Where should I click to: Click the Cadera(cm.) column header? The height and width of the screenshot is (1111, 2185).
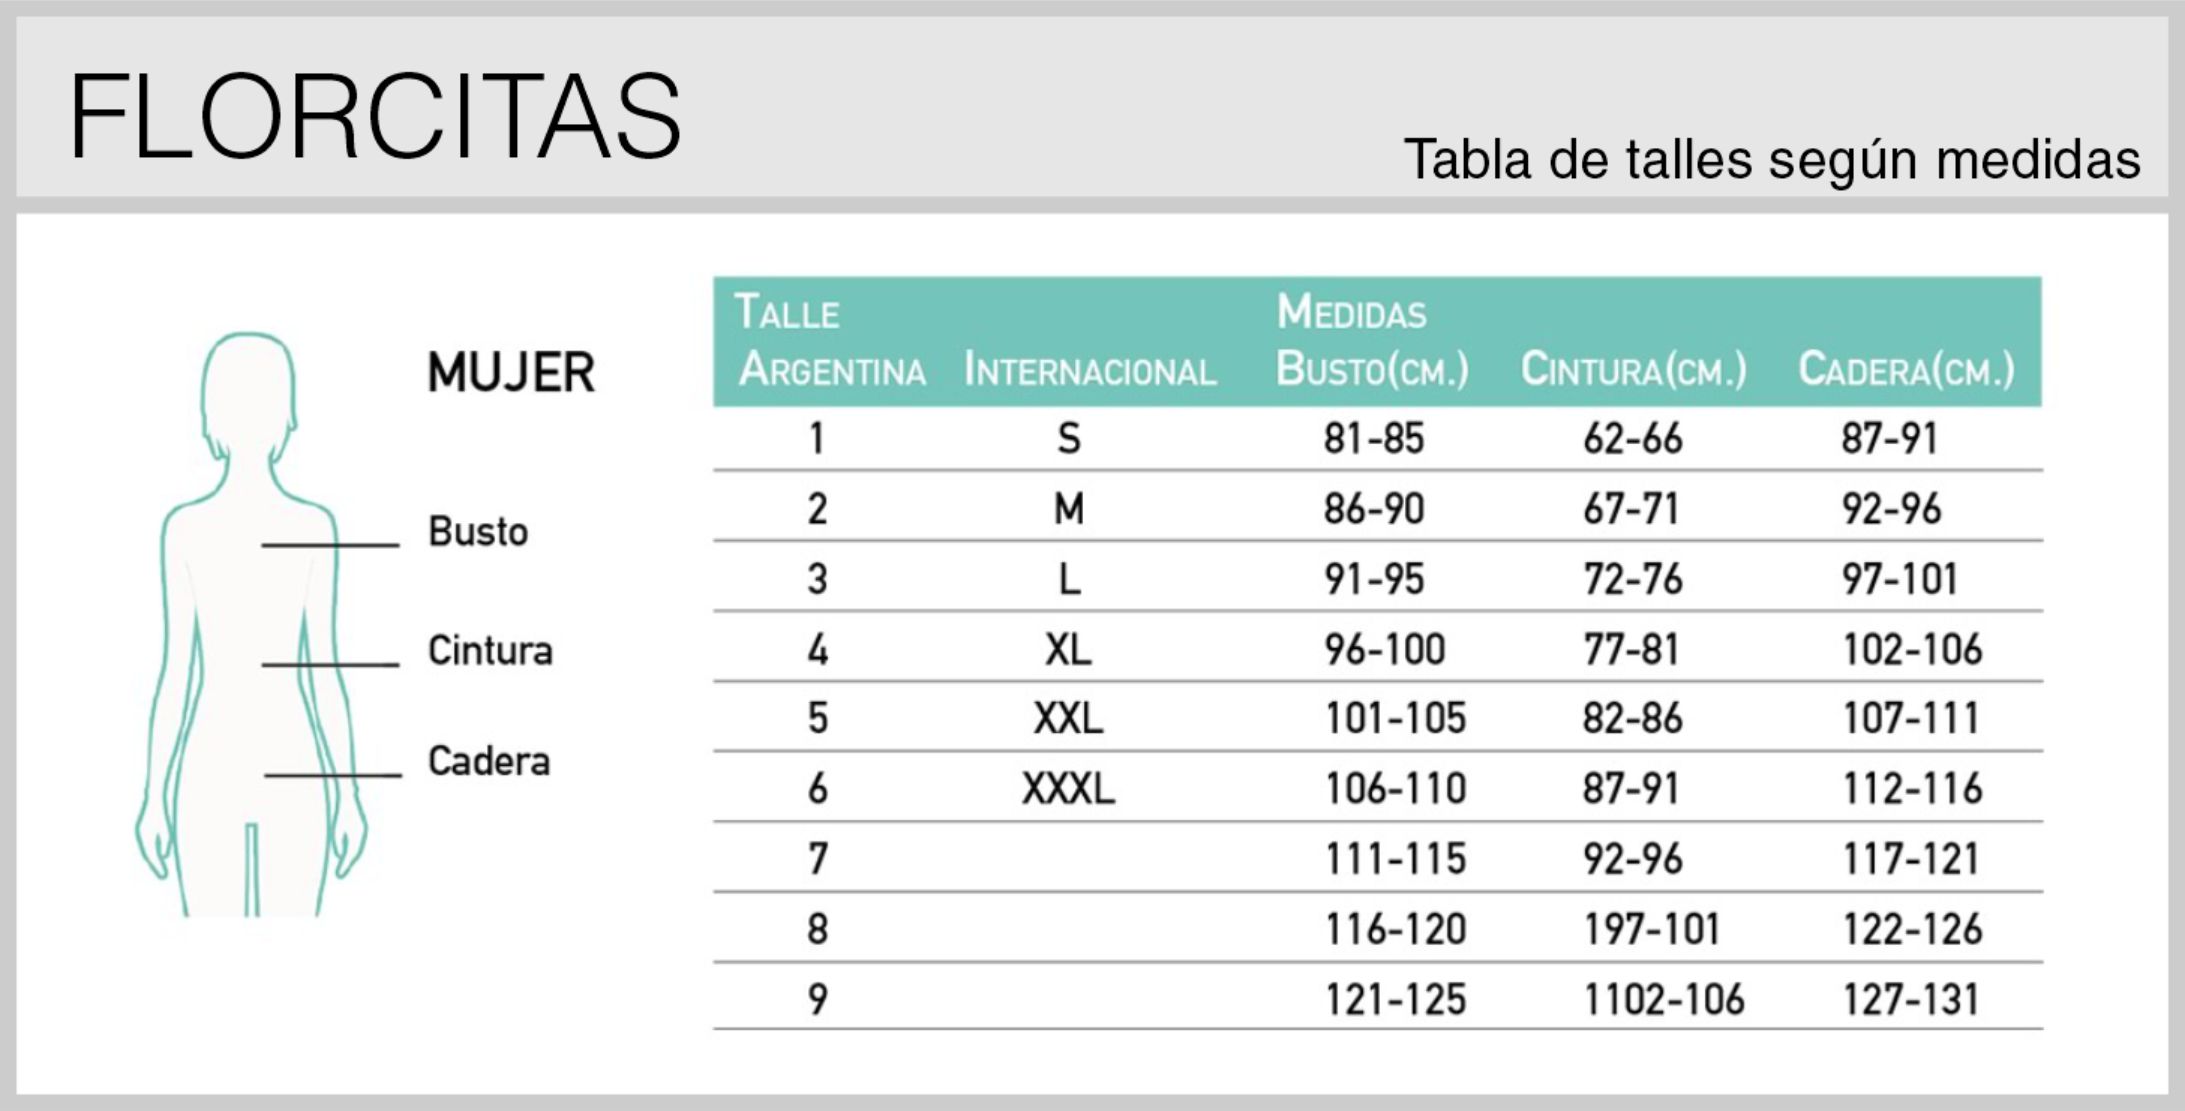click(x=1906, y=369)
